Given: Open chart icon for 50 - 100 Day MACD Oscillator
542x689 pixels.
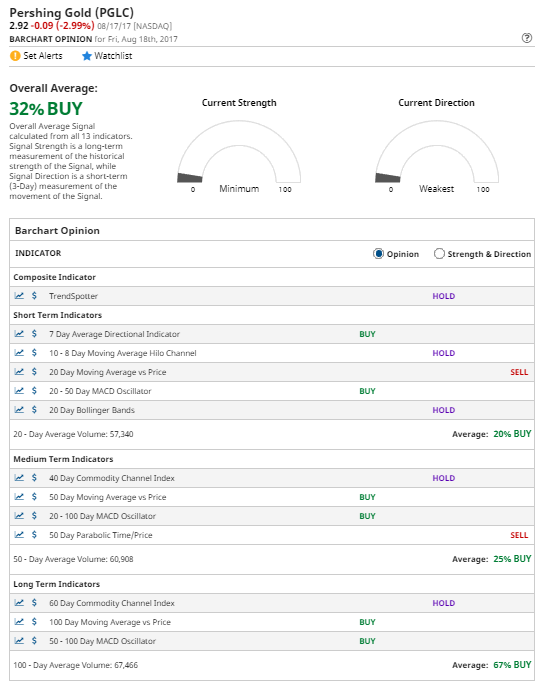Looking at the screenshot, I should coord(19,641).
